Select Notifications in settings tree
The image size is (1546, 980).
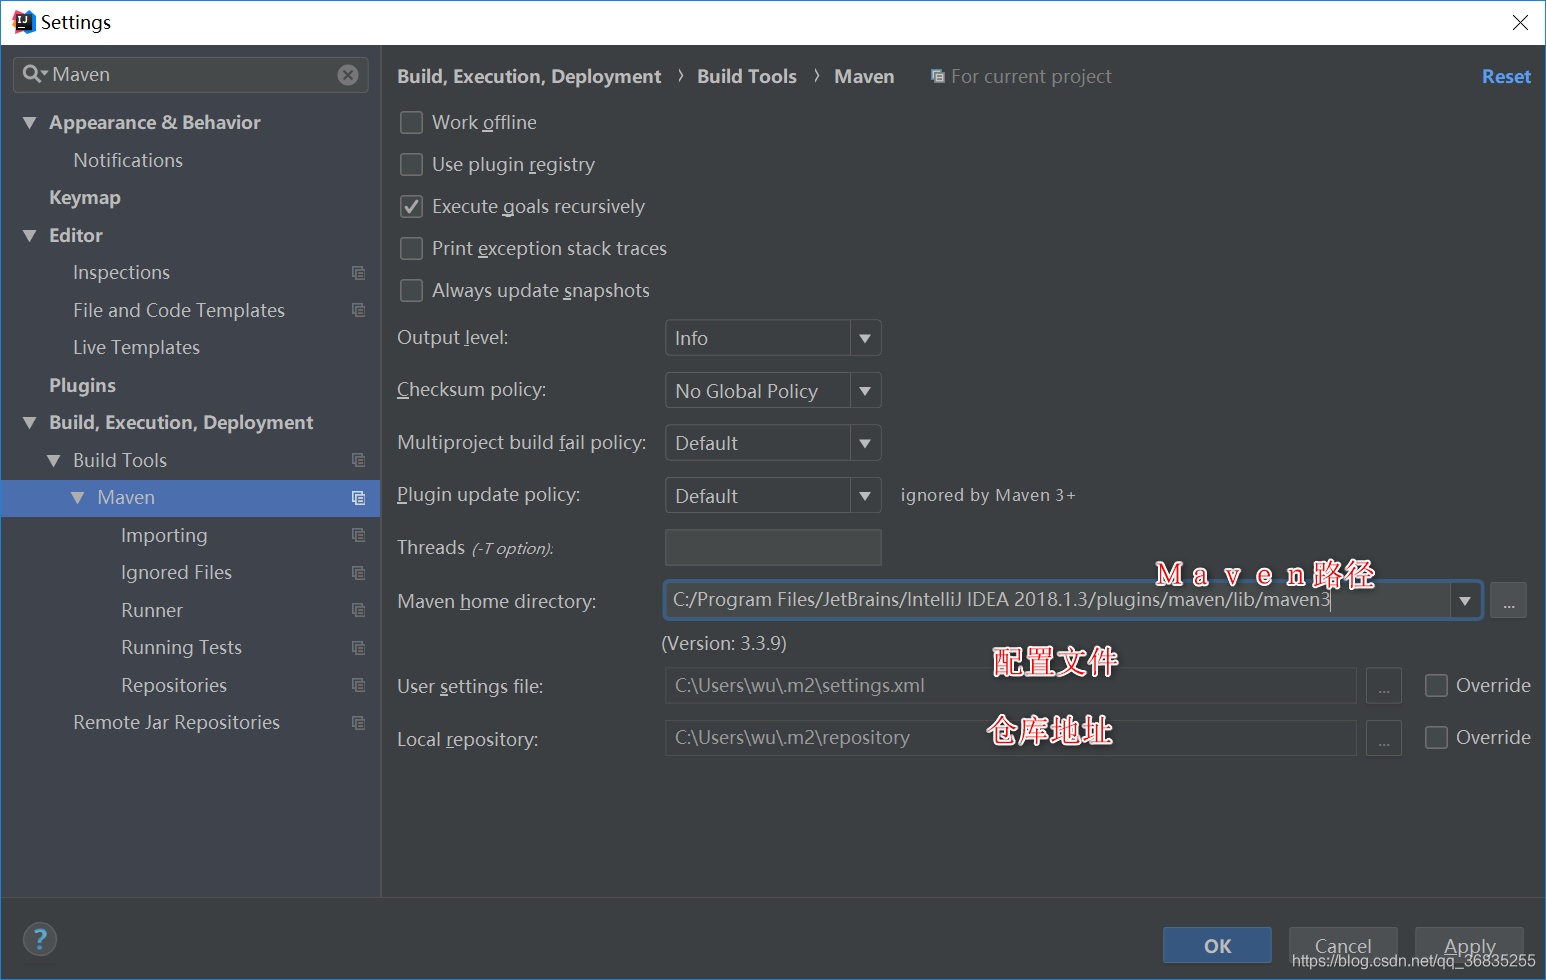[x=128, y=160]
